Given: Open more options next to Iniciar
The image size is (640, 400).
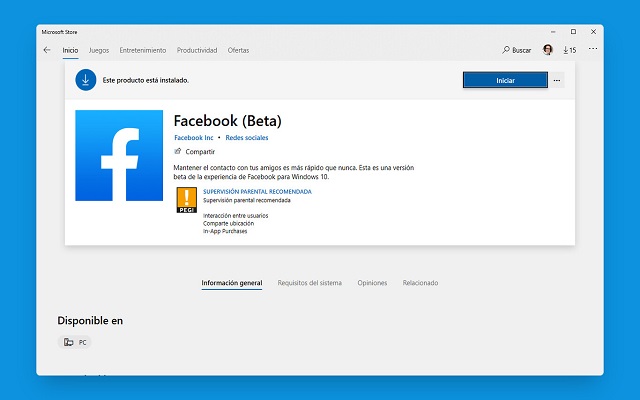Looking at the screenshot, I should point(557,80).
